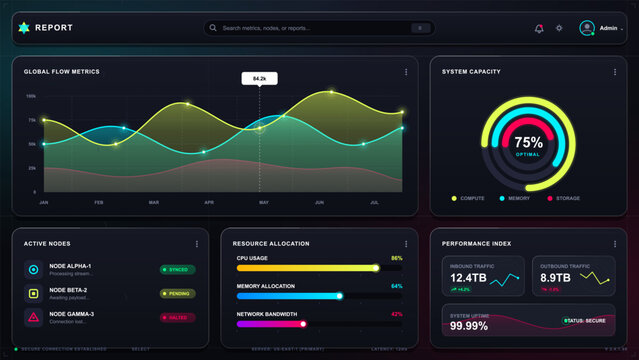Open Global Flow Metrics options menu
639x360 pixels.
pyautogui.click(x=406, y=72)
